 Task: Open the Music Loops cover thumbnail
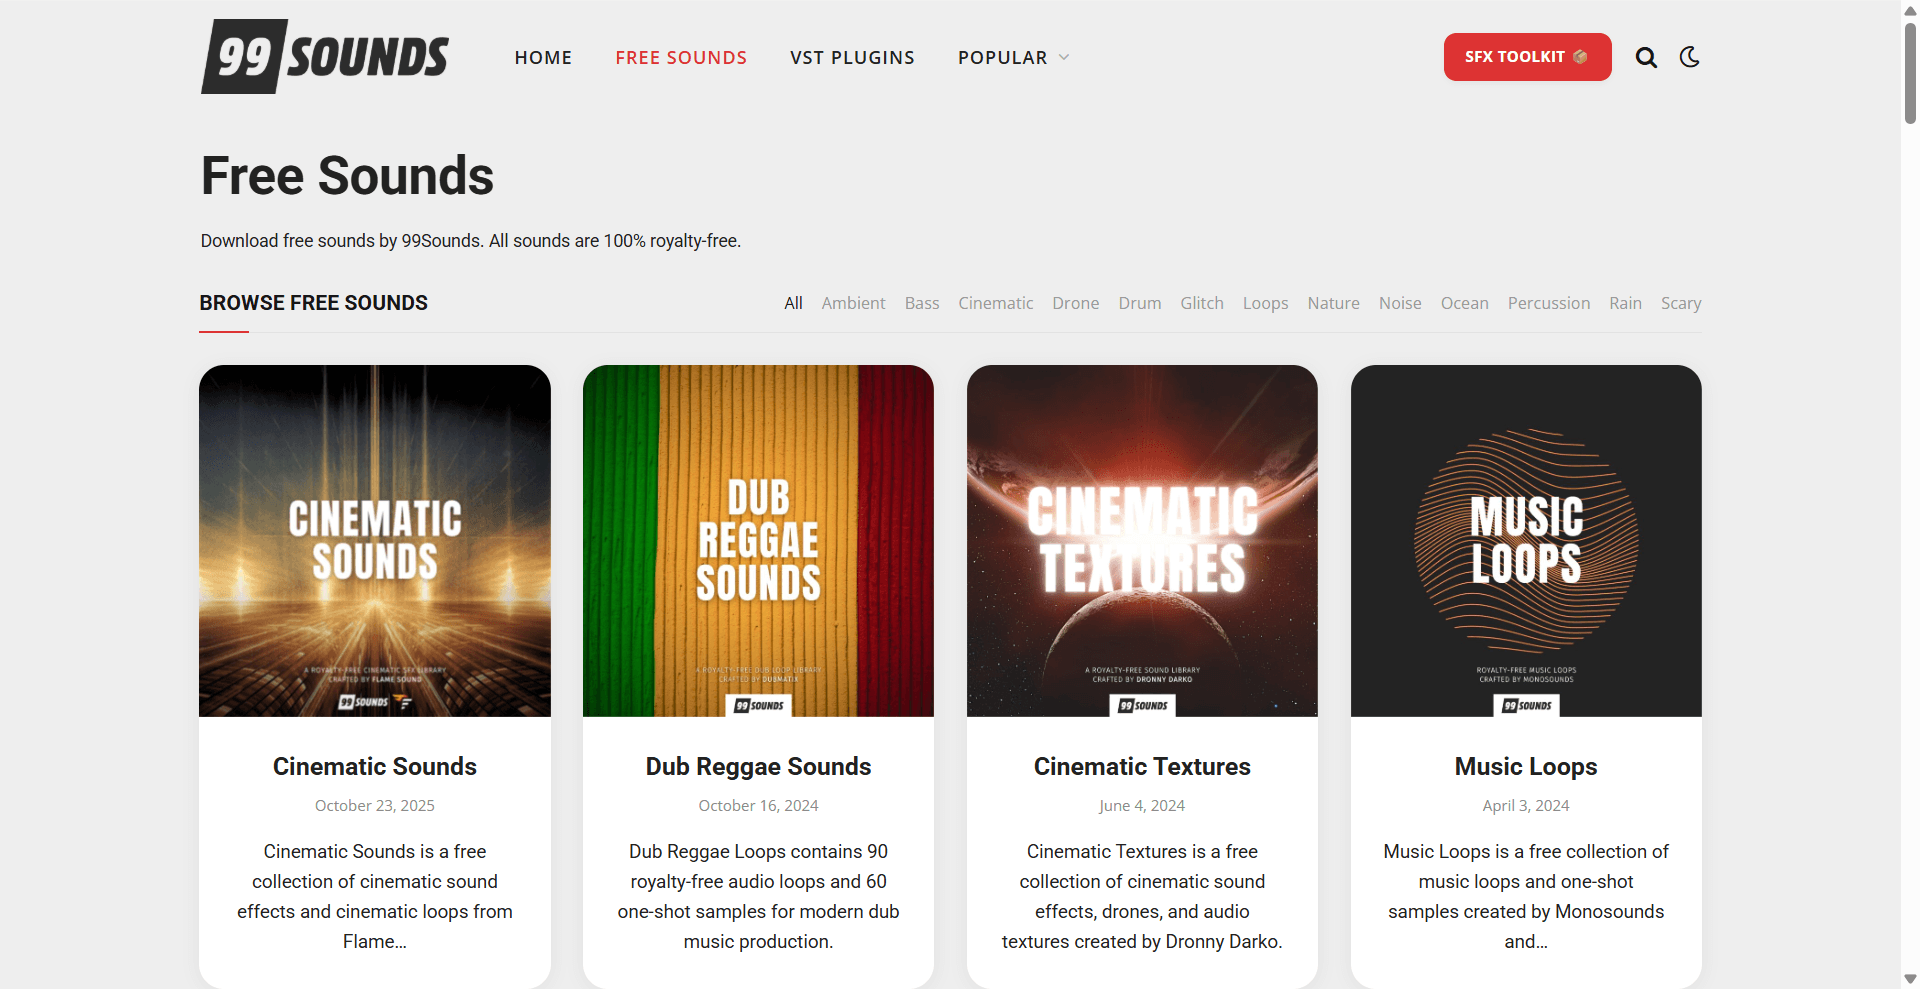(1526, 541)
